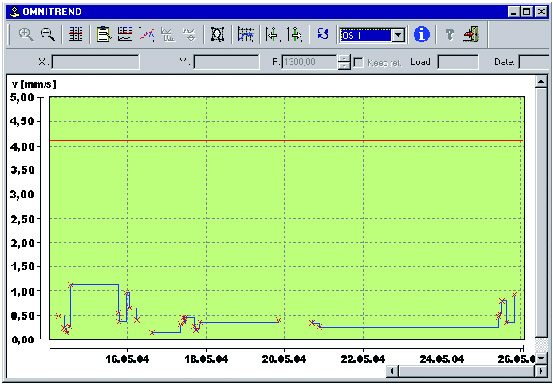The height and width of the screenshot is (384, 553).
Task: Open the OS 1 dropdown list
Action: [398, 35]
